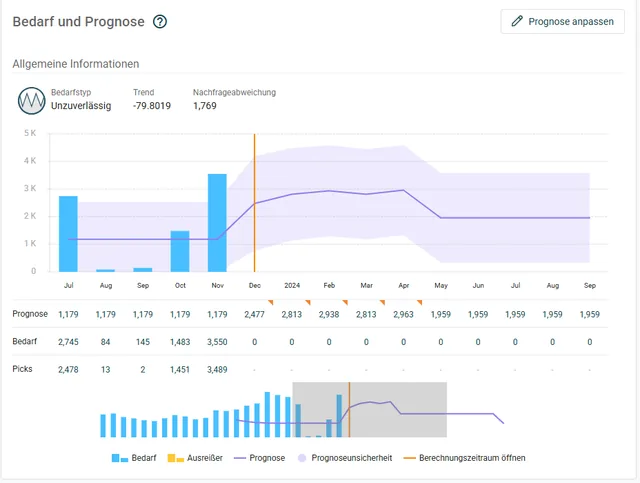The width and height of the screenshot is (640, 483).
Task: Select Prognose value 2,813 under 2024
Action: (292, 314)
